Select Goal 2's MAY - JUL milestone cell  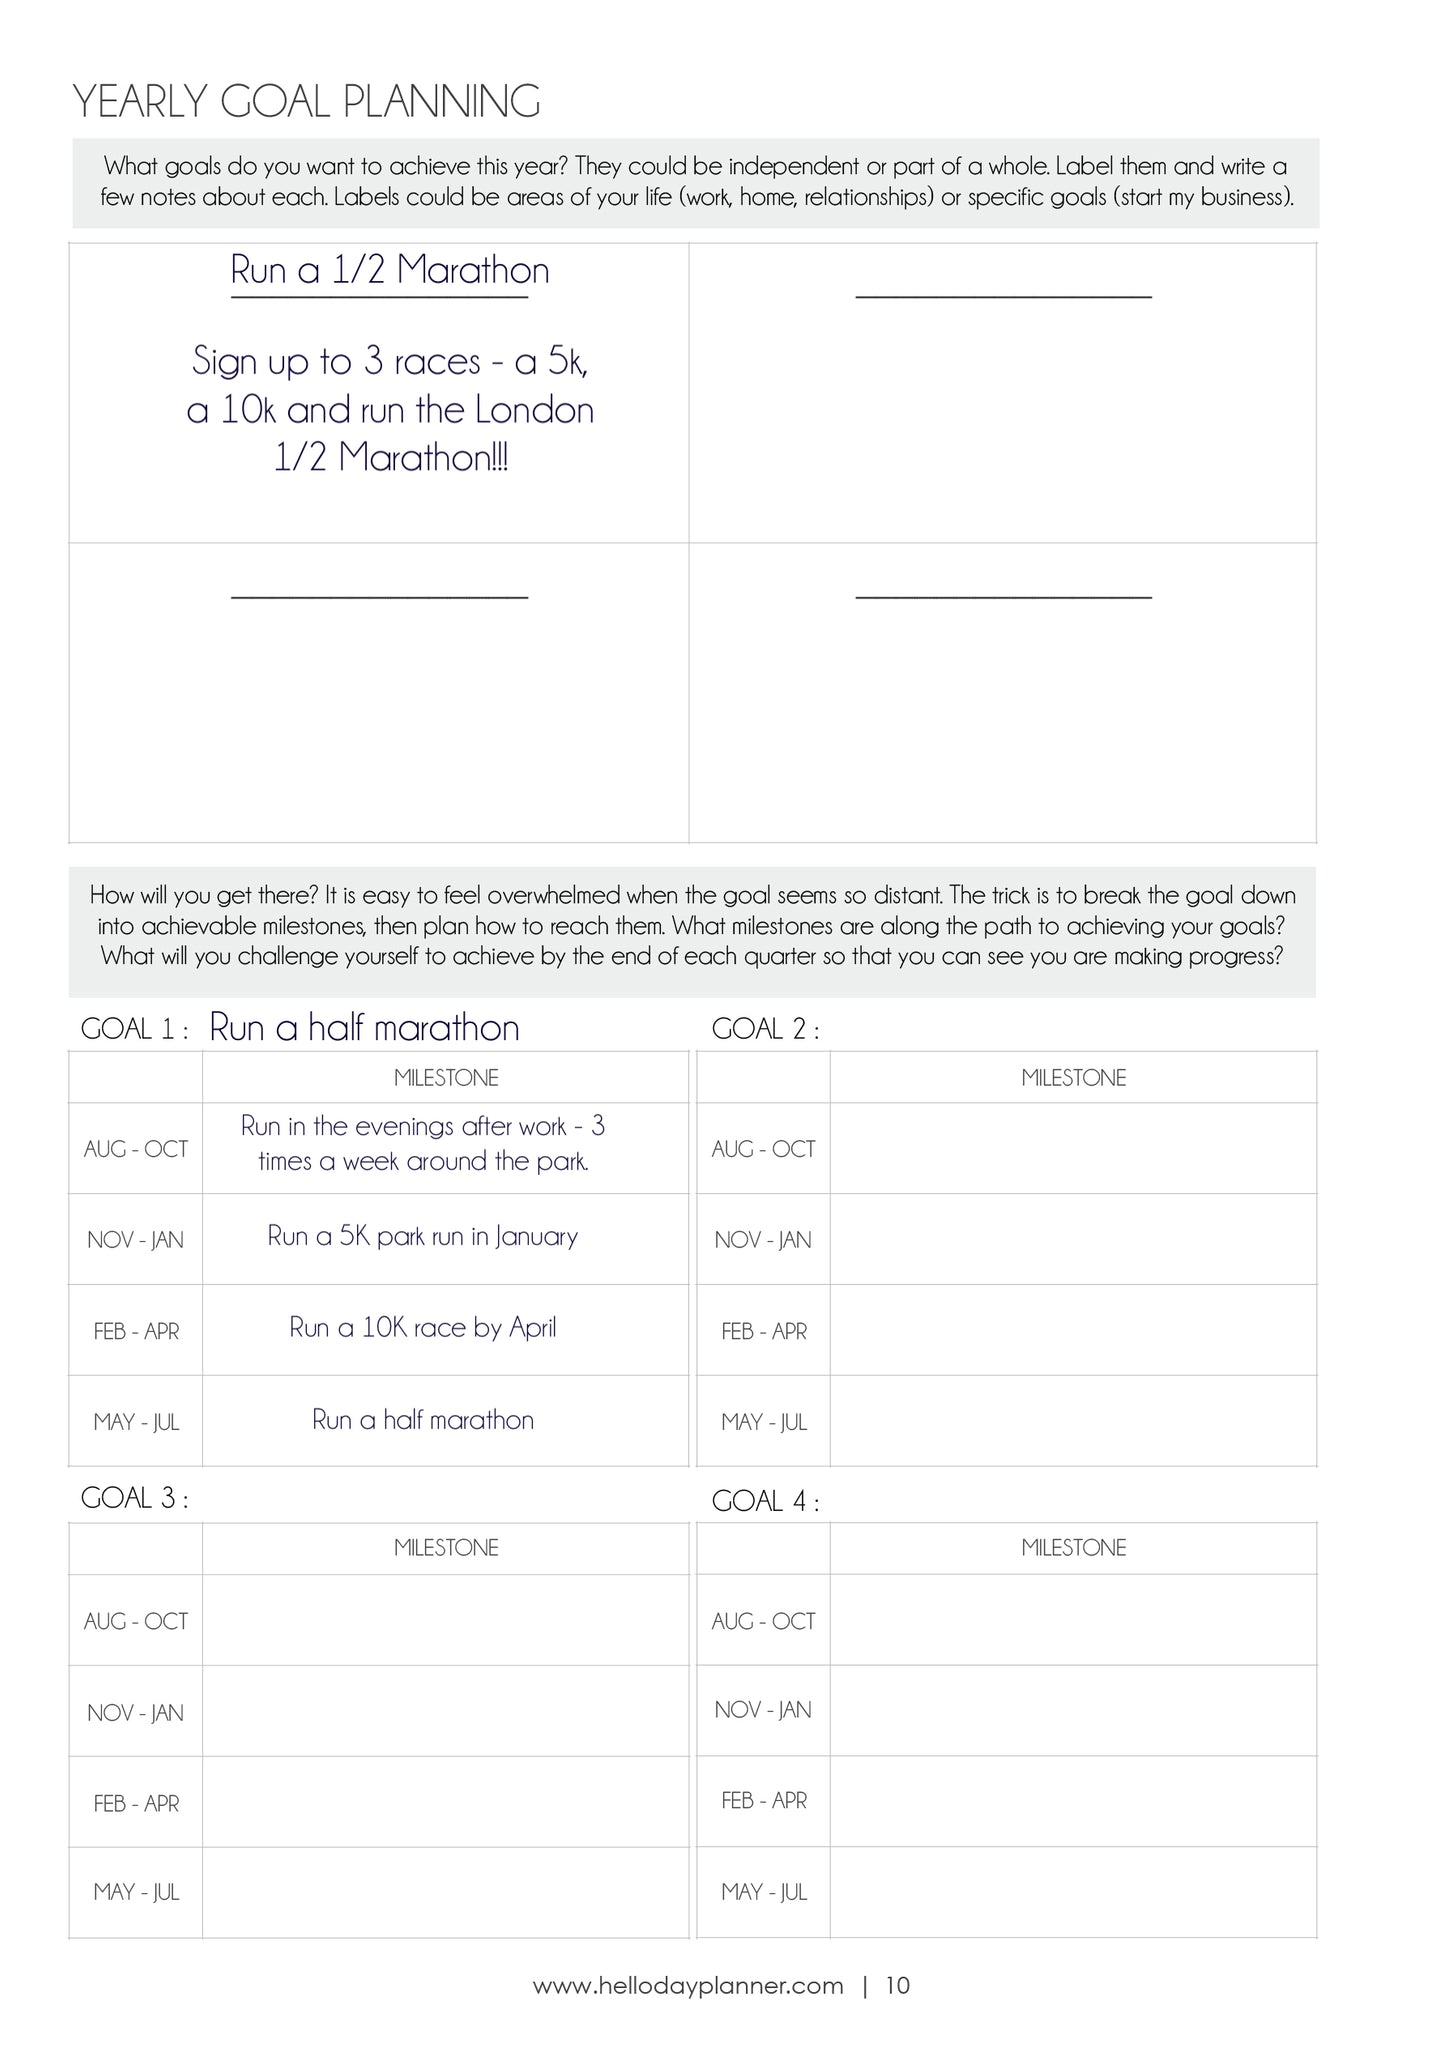[1072, 1421]
